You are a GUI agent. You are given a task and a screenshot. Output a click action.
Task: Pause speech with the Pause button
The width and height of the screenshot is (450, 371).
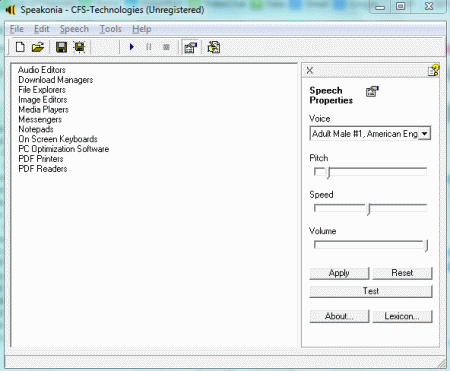[x=149, y=47]
